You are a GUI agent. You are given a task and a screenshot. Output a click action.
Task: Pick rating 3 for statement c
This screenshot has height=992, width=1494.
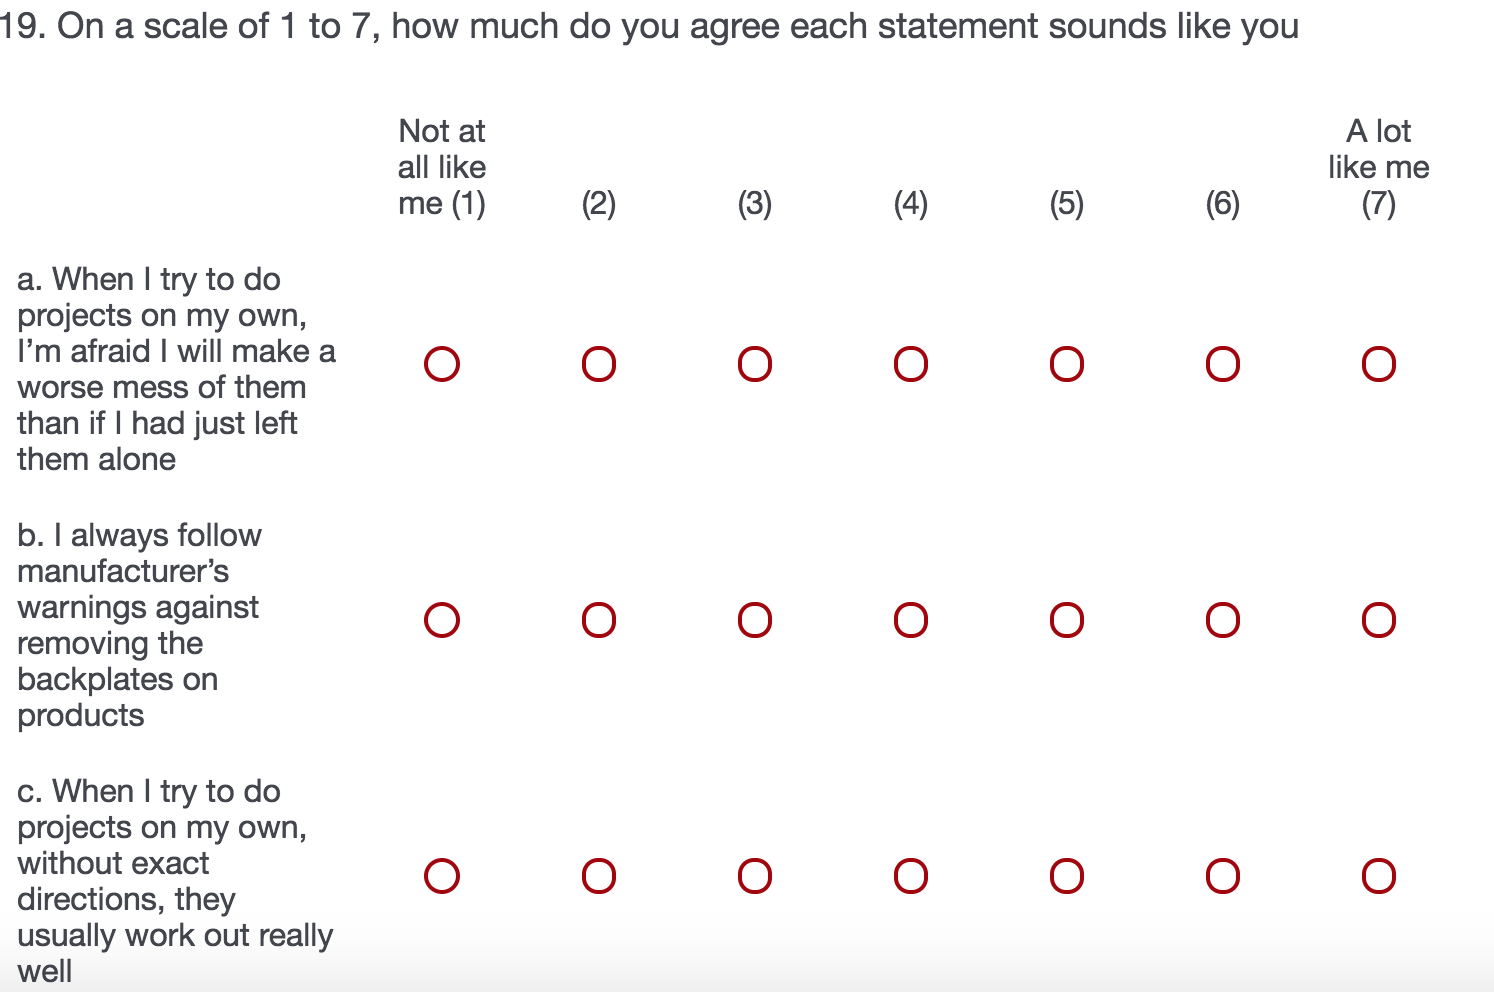(755, 876)
